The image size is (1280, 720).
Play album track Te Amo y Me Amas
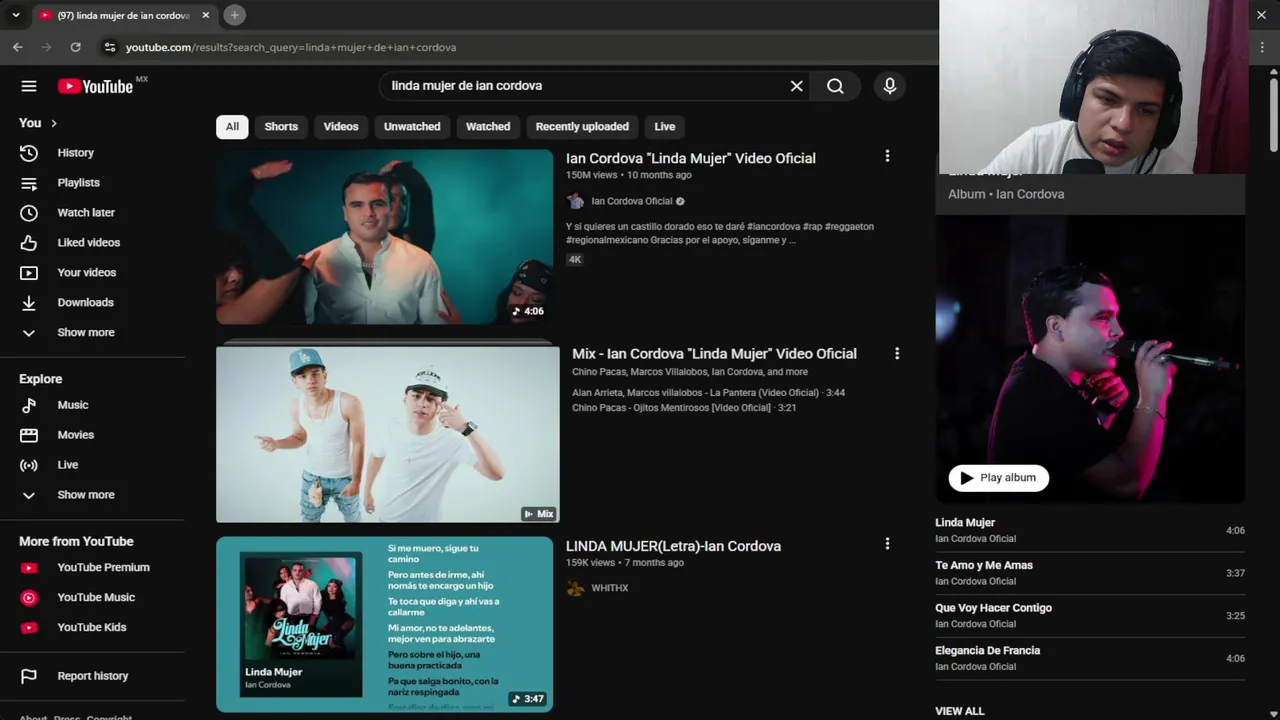[1090, 573]
